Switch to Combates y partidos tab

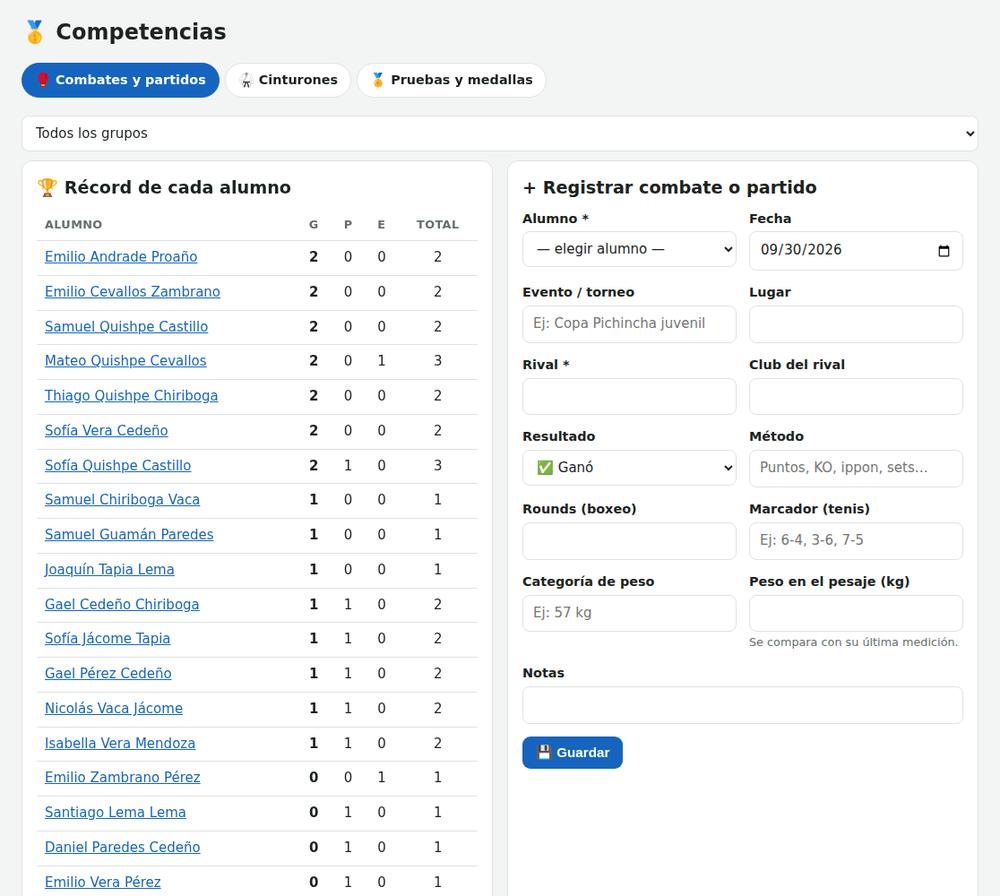pos(121,80)
